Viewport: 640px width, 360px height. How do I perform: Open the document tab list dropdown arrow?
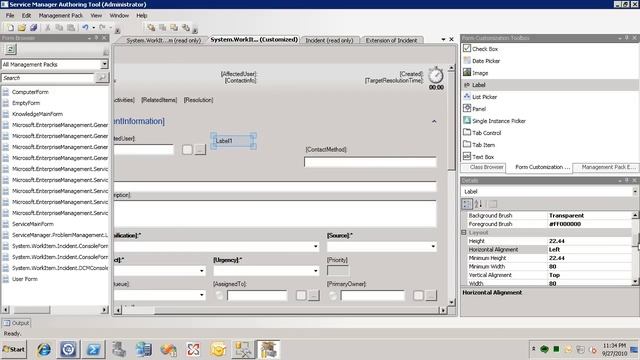click(x=443, y=40)
